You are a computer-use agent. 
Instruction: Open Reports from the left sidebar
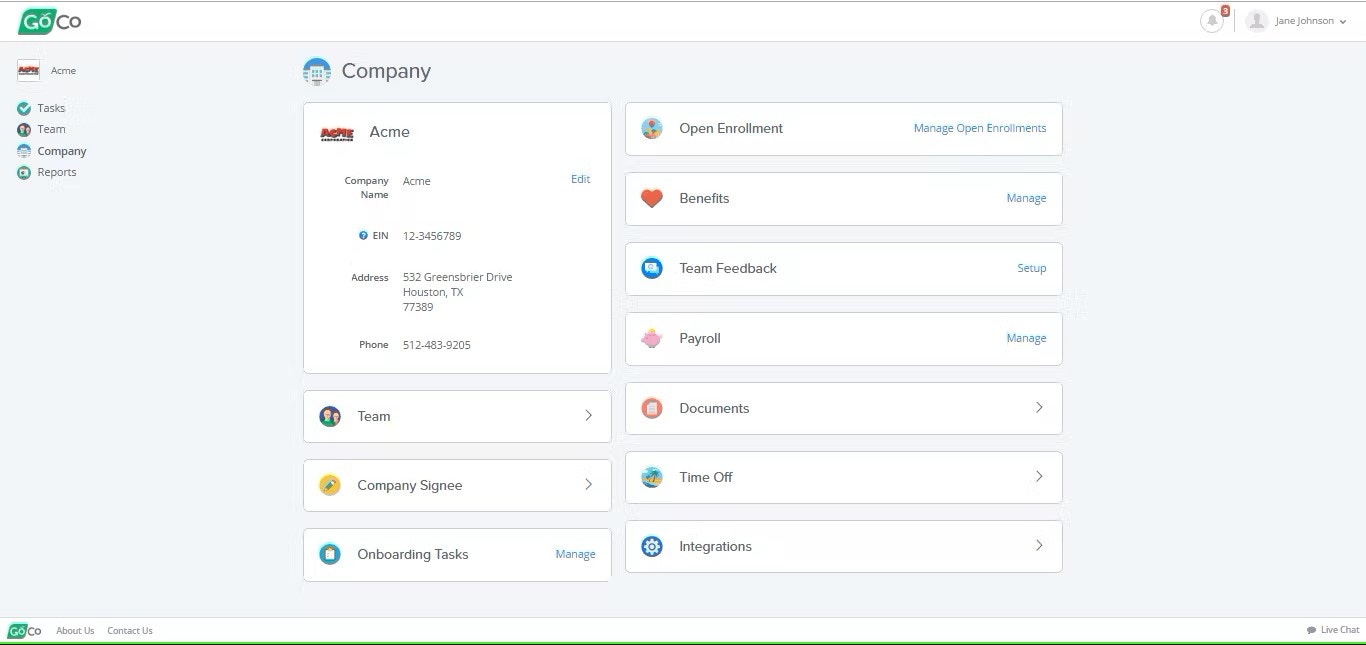point(56,171)
